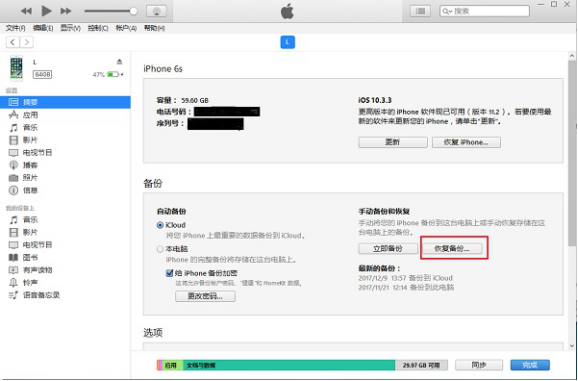Open the AirPlay output button
This screenshot has height=381, width=578.
pos(156,11)
